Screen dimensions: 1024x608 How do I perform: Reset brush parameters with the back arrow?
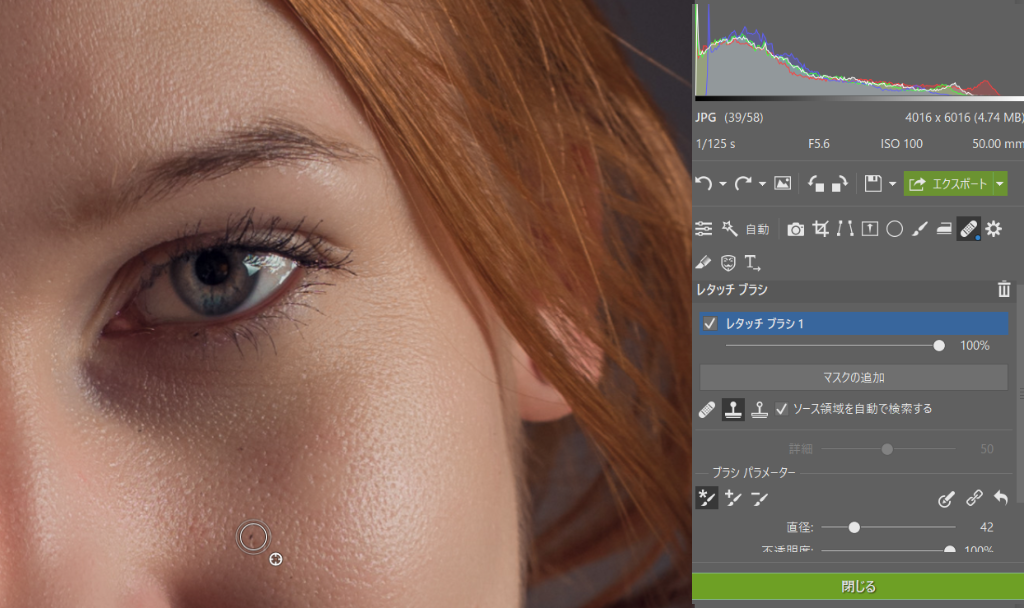click(x=1000, y=498)
